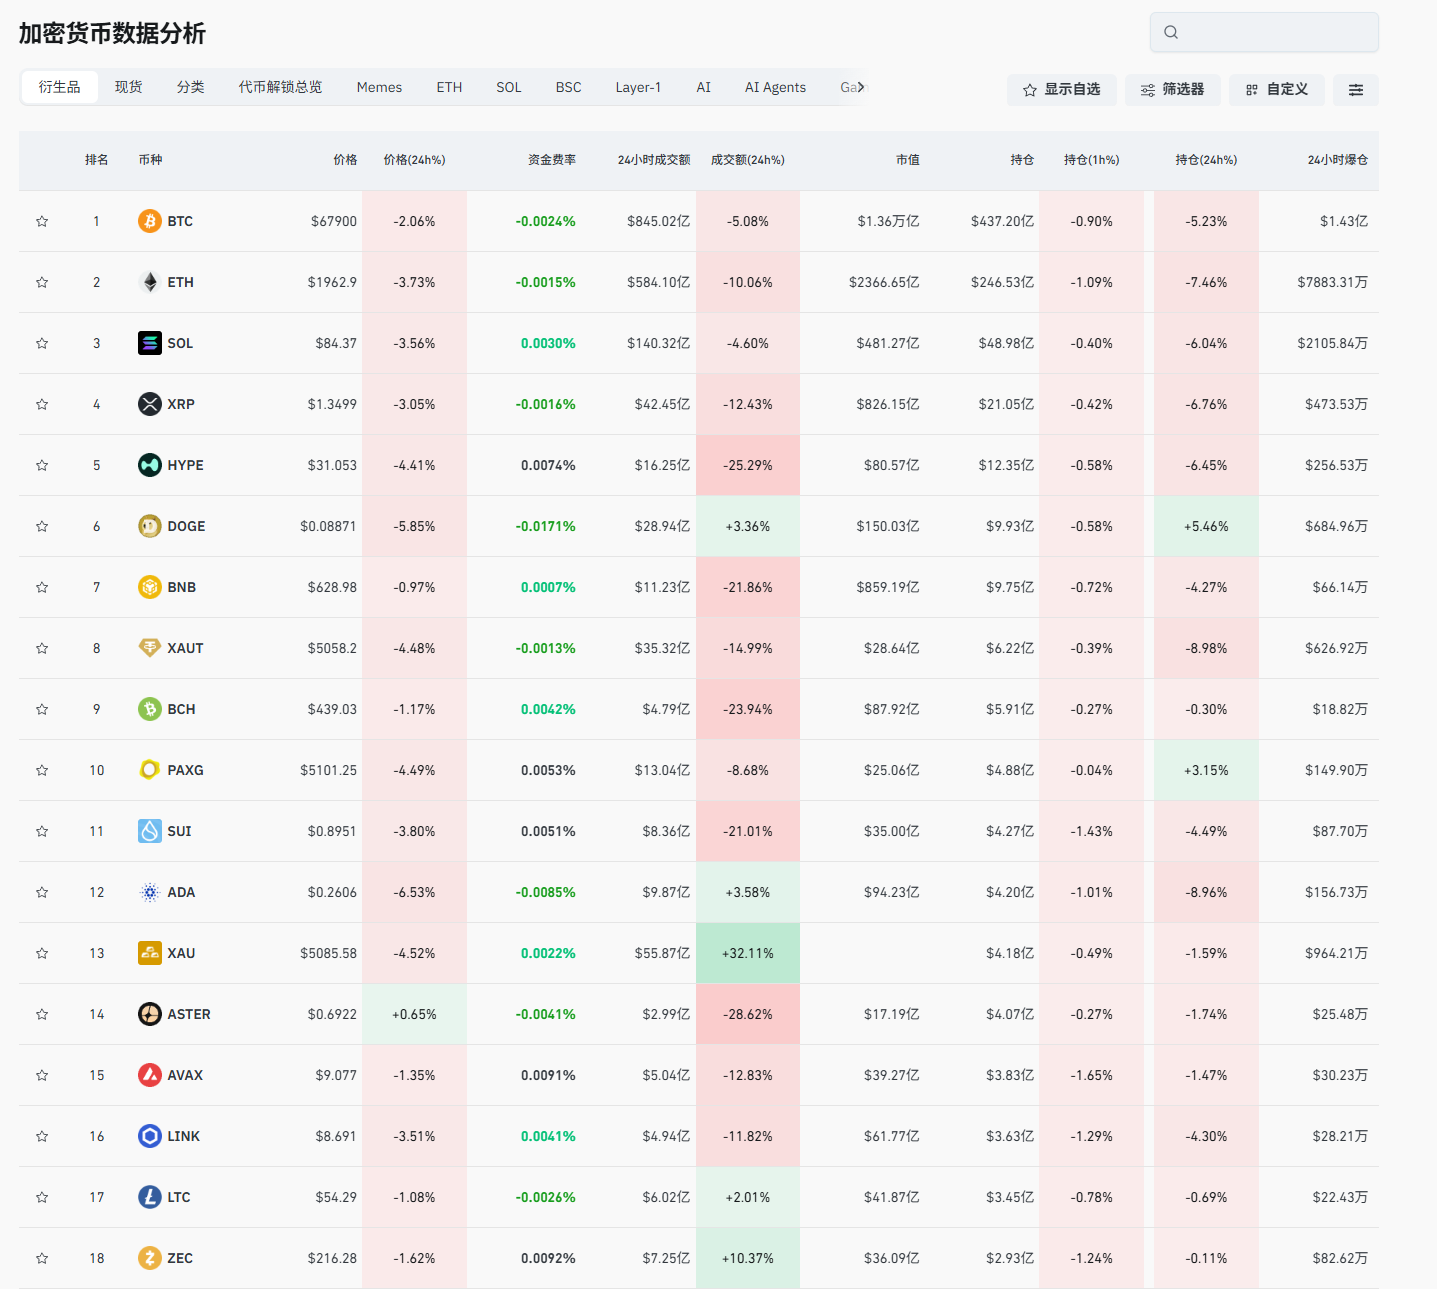
Task: Open the 自定义 columns customization menu
Action: (1276, 90)
